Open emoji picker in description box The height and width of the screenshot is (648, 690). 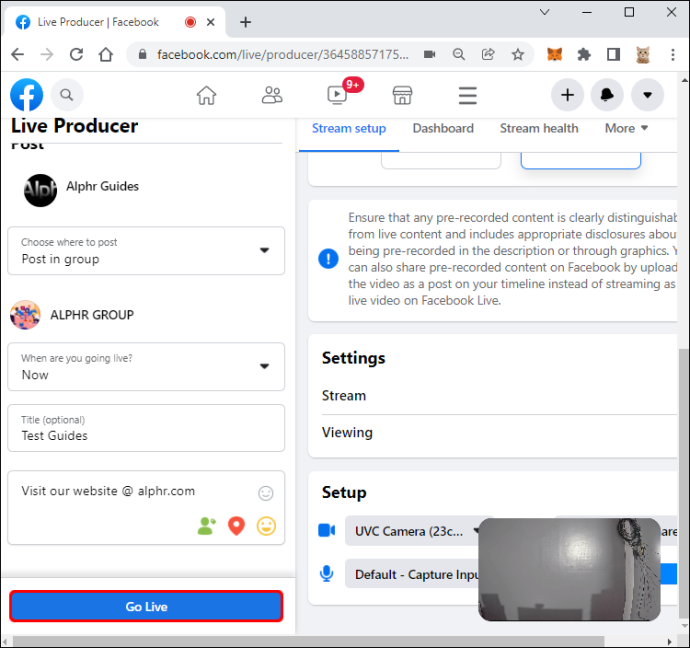coord(265,493)
